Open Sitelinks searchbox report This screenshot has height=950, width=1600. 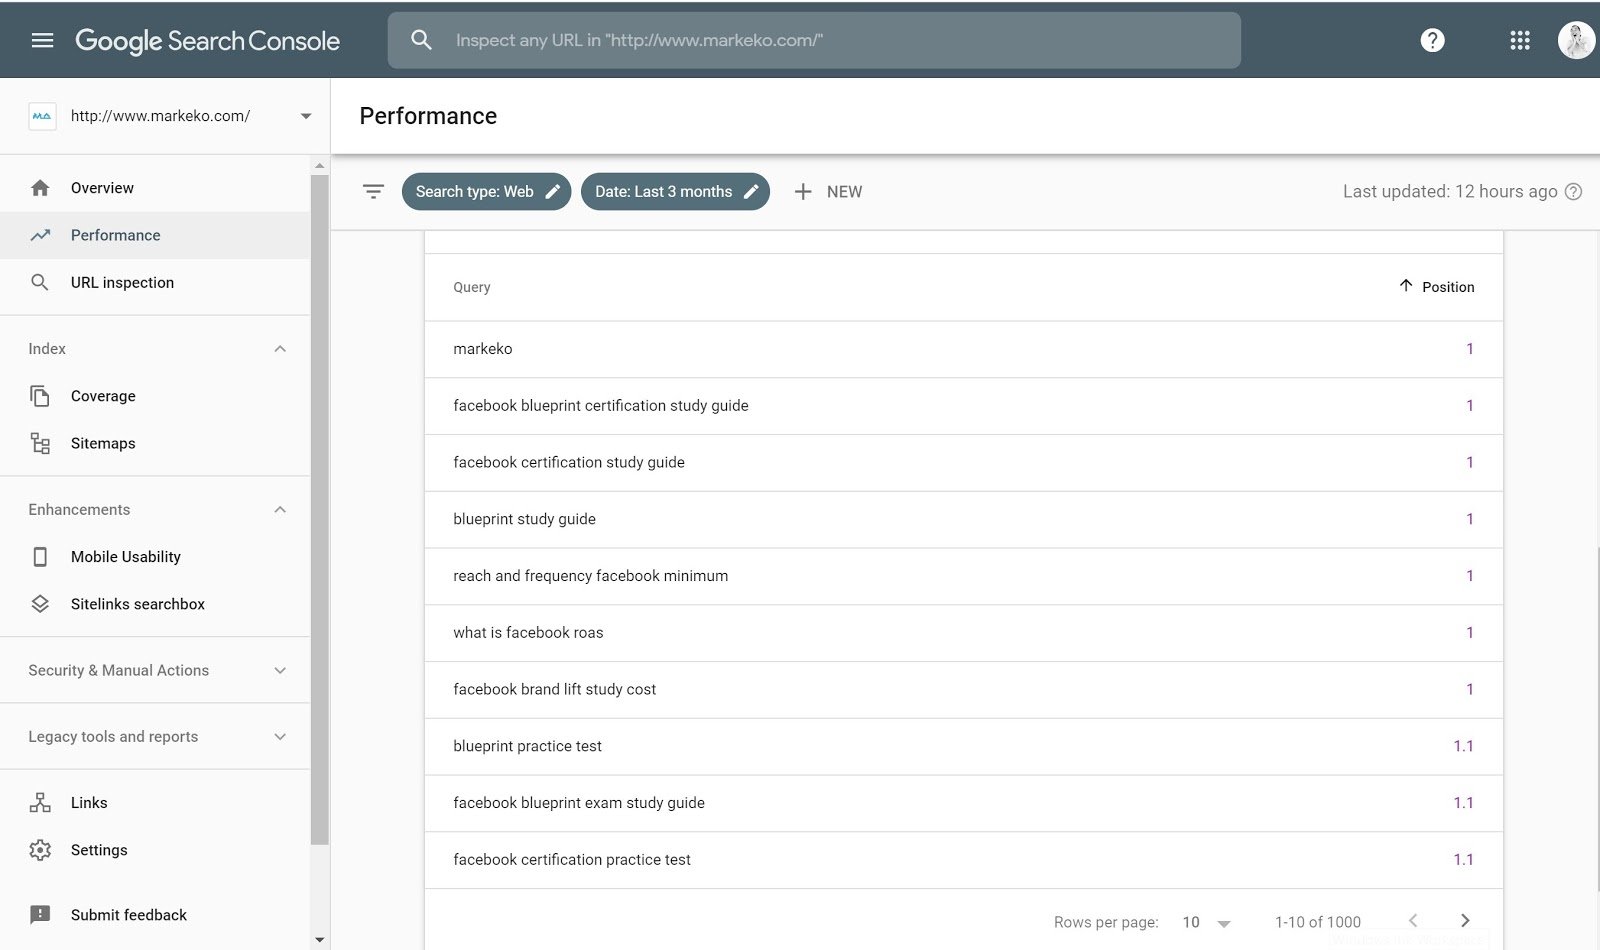pos(155,604)
